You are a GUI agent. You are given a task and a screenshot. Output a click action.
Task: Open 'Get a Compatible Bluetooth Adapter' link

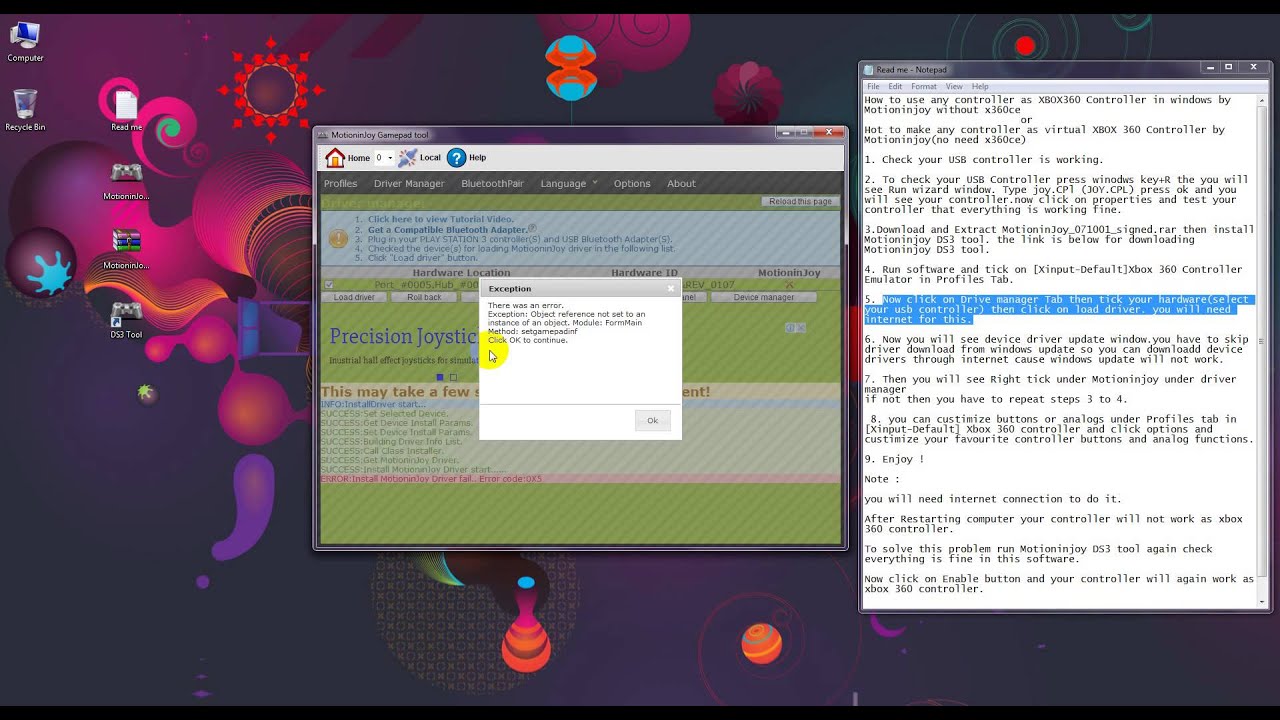click(447, 230)
